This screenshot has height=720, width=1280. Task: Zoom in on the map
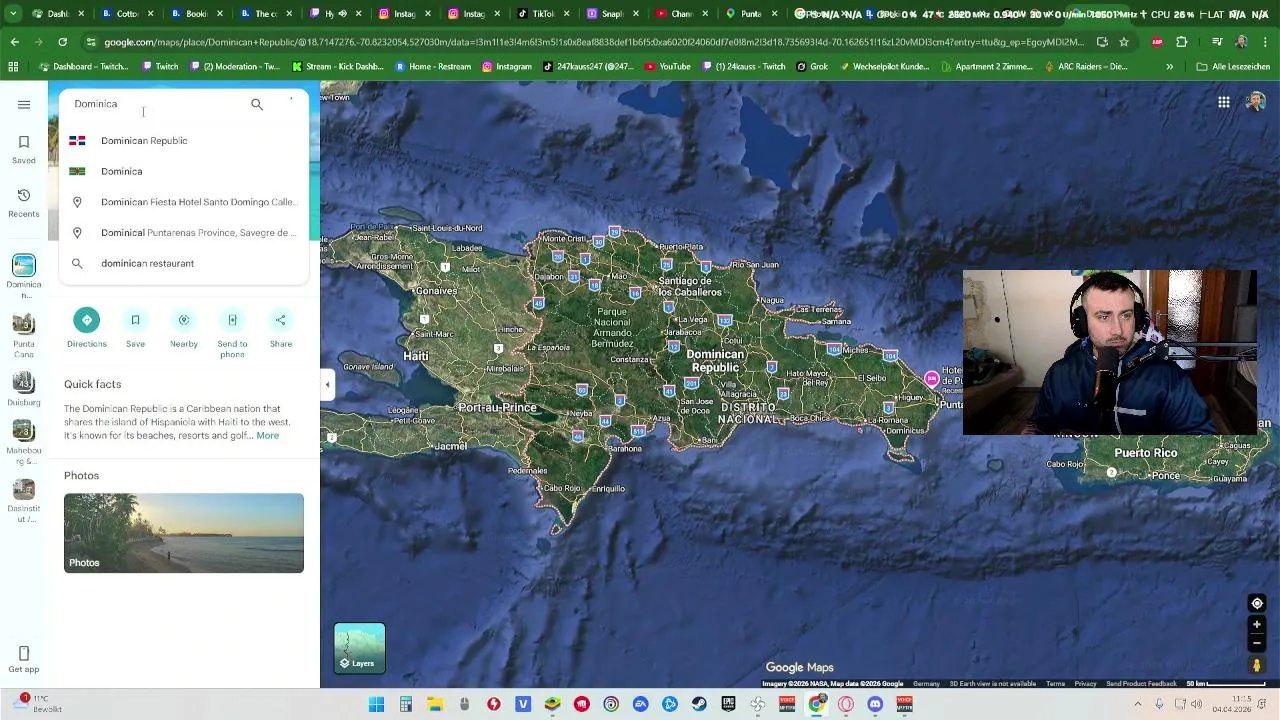click(1257, 625)
